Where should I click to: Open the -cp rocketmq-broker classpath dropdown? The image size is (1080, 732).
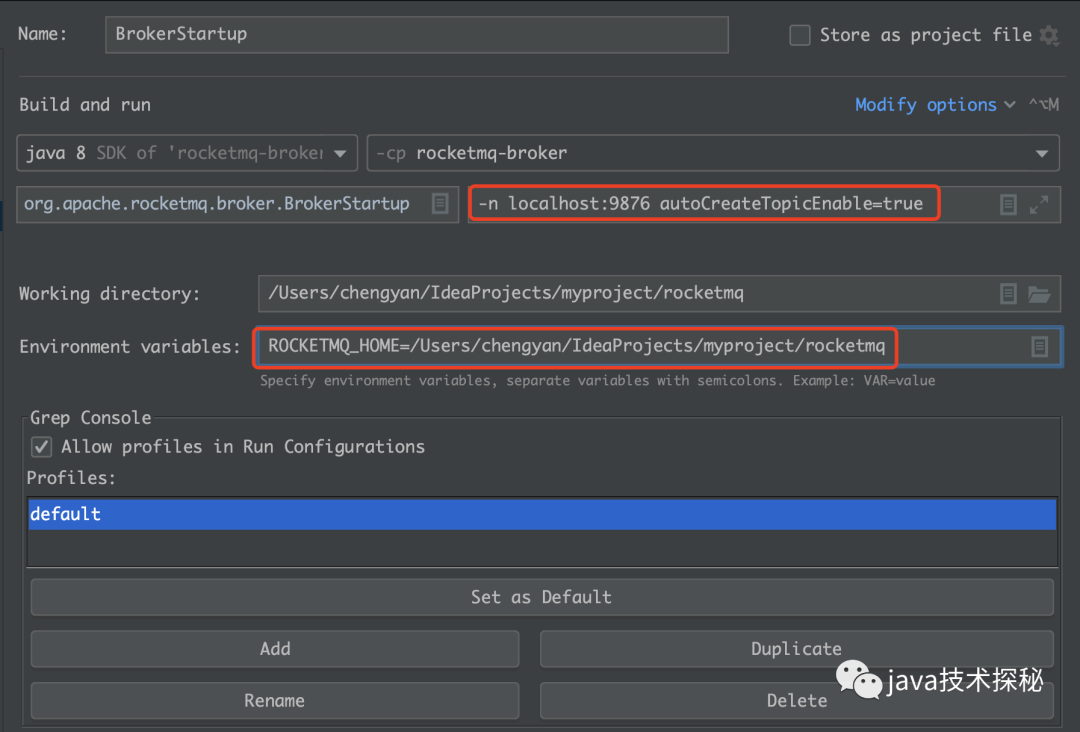tap(713, 153)
